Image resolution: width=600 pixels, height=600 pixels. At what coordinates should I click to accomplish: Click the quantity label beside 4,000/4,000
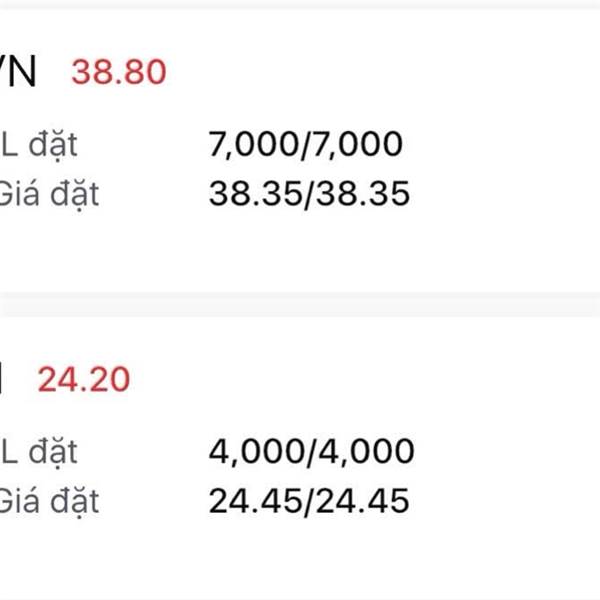coord(39,452)
